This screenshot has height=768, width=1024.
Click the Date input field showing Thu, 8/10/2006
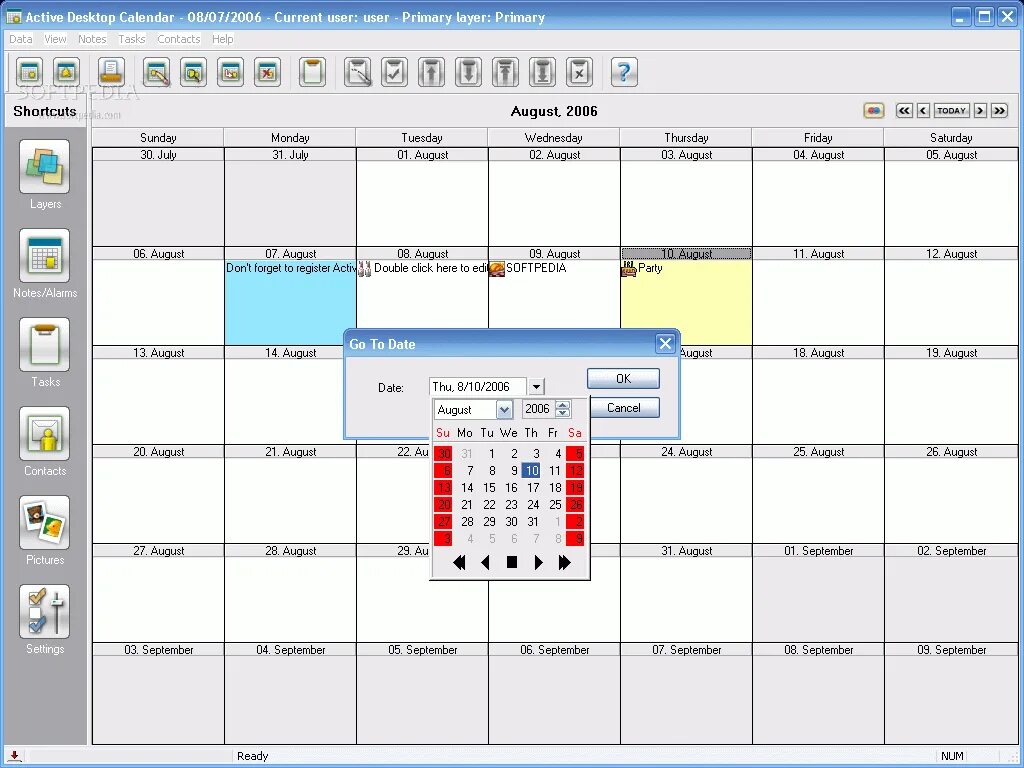click(x=477, y=387)
